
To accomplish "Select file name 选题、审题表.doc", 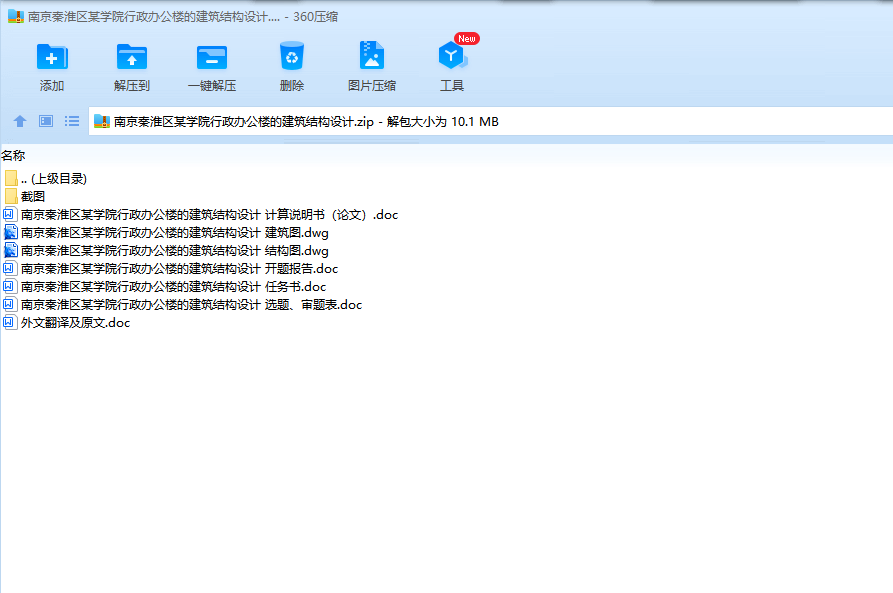I will tap(191, 305).
